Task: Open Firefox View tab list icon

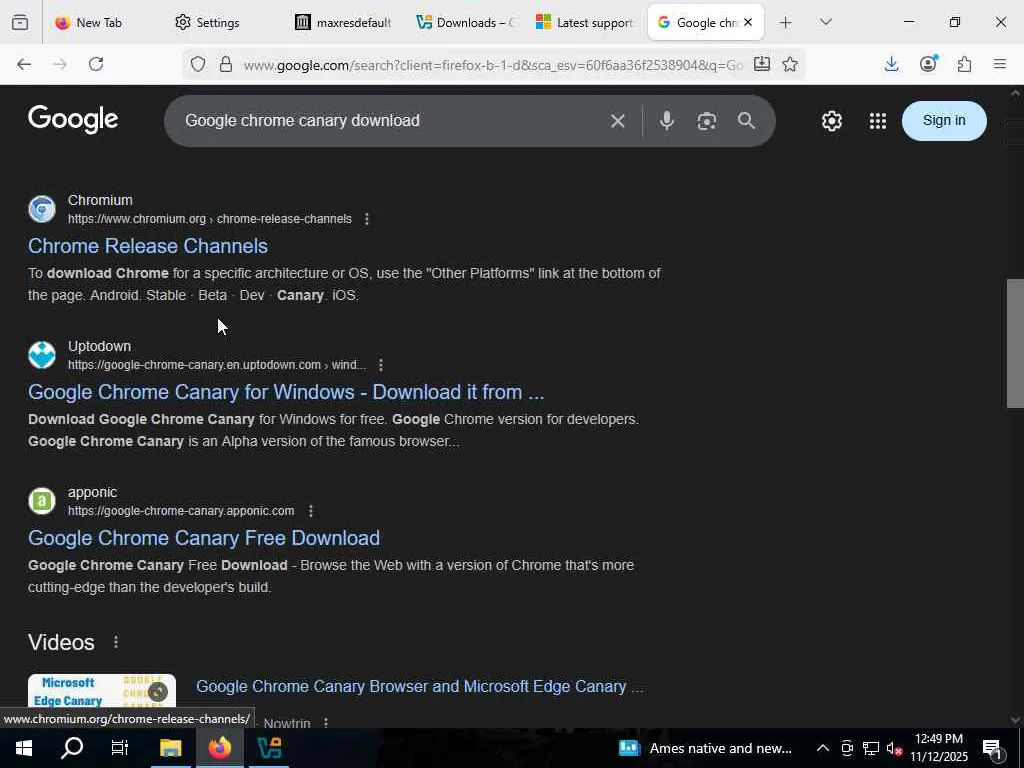Action: click(20, 22)
